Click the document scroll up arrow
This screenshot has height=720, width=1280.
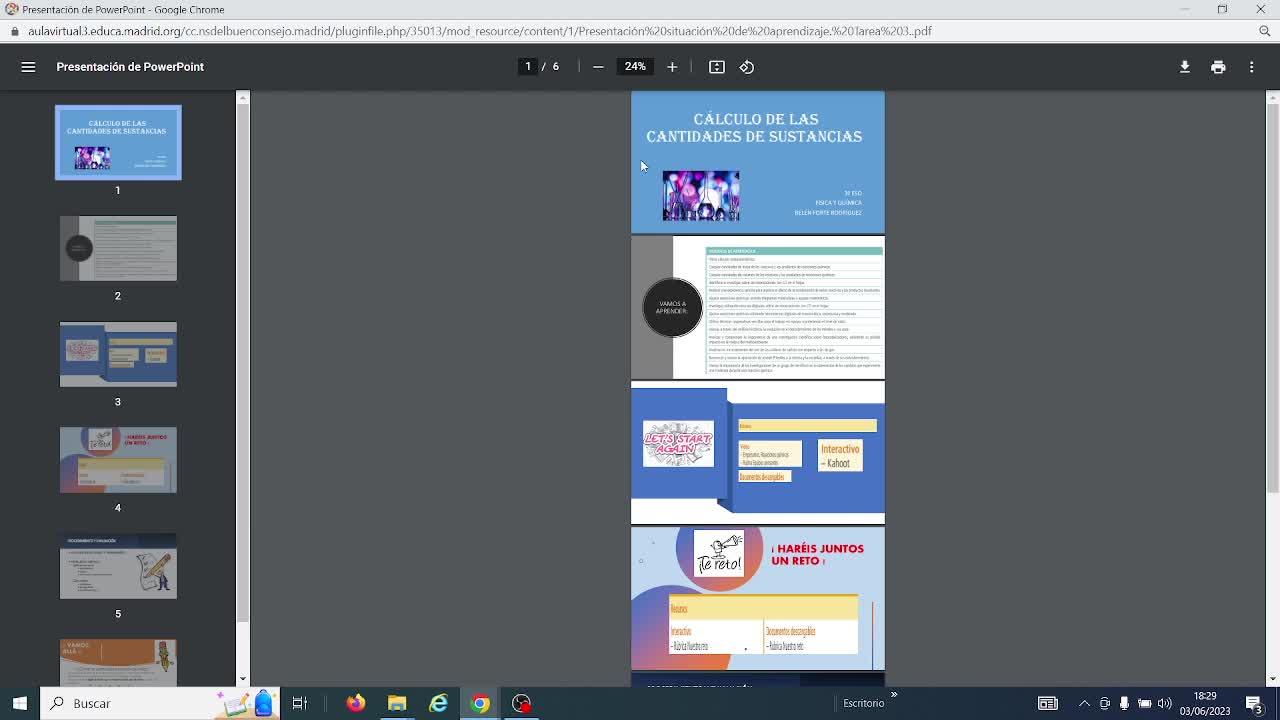coord(1272,97)
